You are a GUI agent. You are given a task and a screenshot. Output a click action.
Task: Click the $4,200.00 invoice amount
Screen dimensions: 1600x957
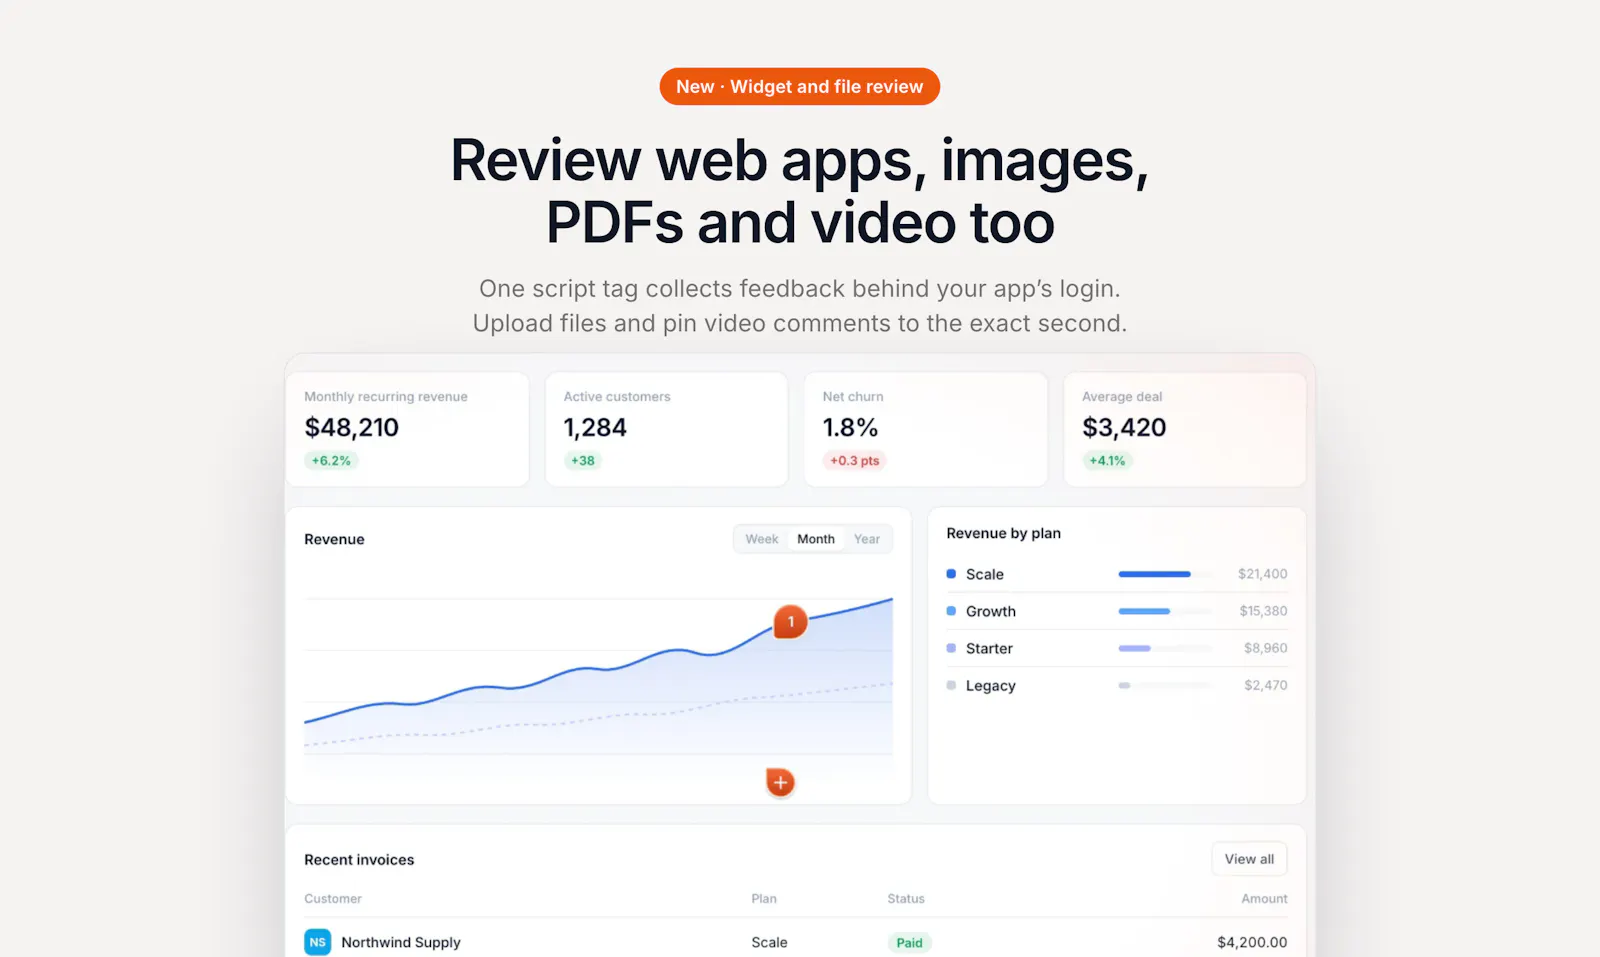1252,942
